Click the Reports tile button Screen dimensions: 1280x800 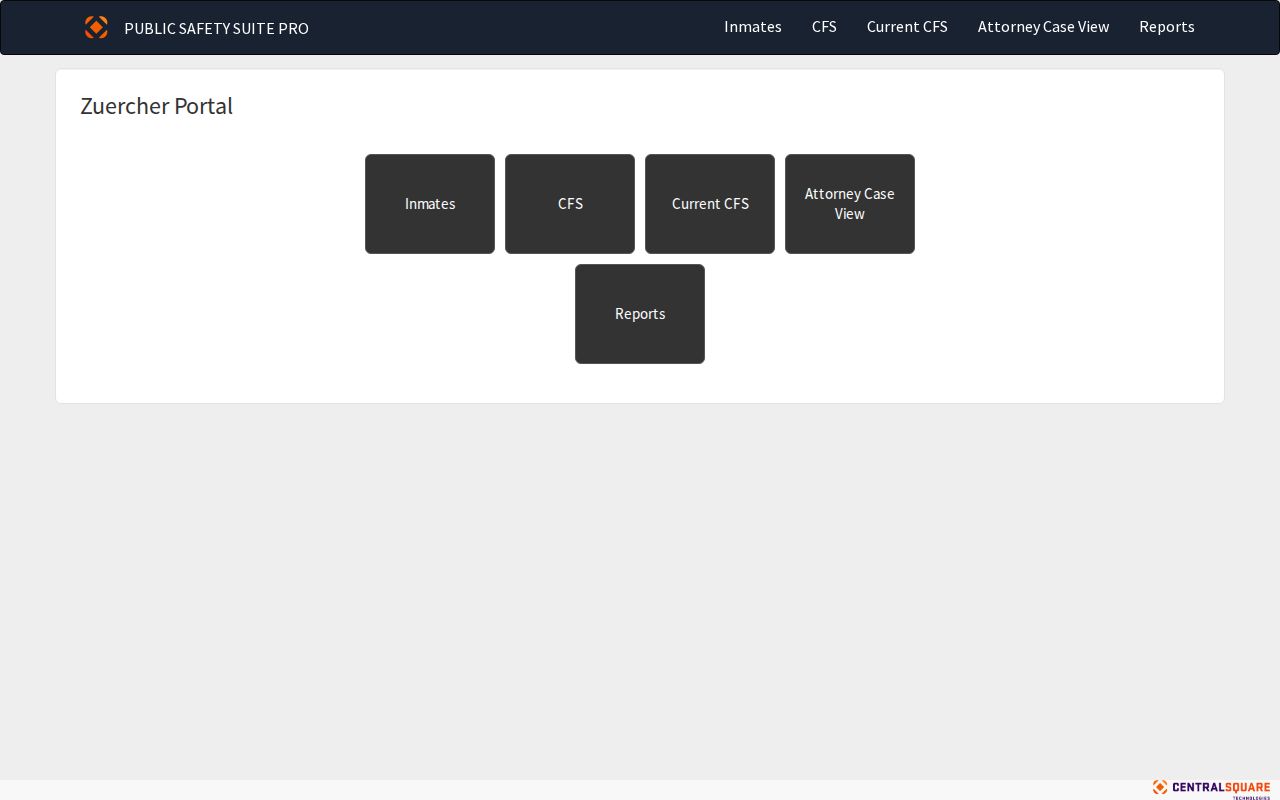click(640, 314)
